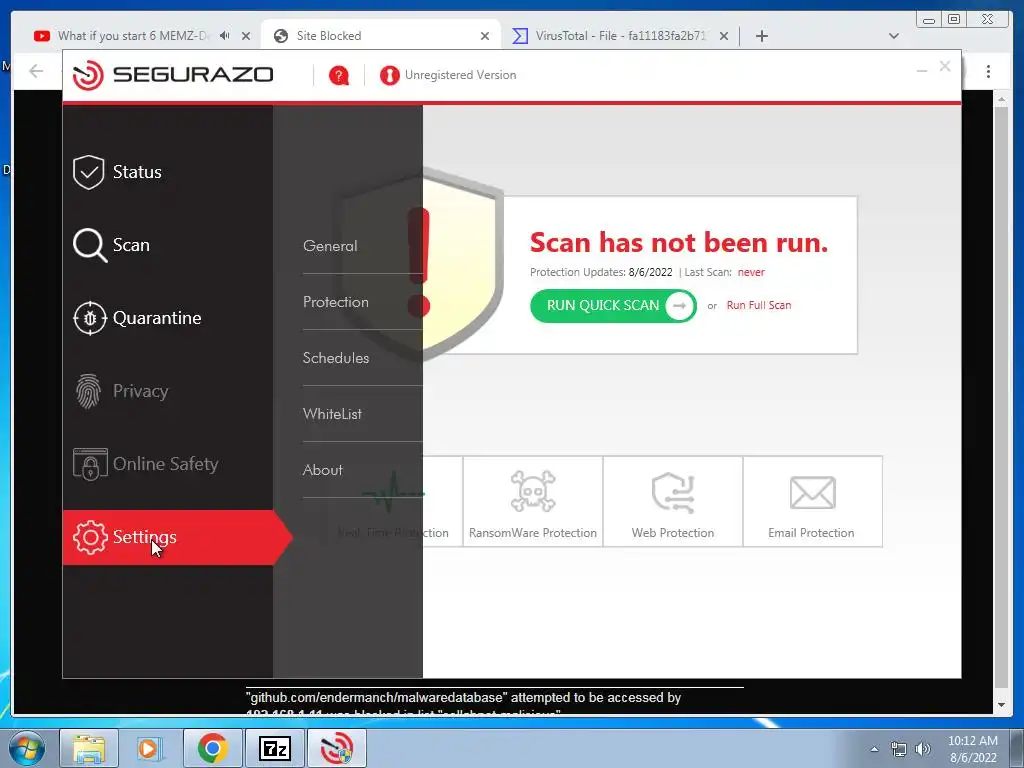Click the 'never' last scan text

point(751,272)
